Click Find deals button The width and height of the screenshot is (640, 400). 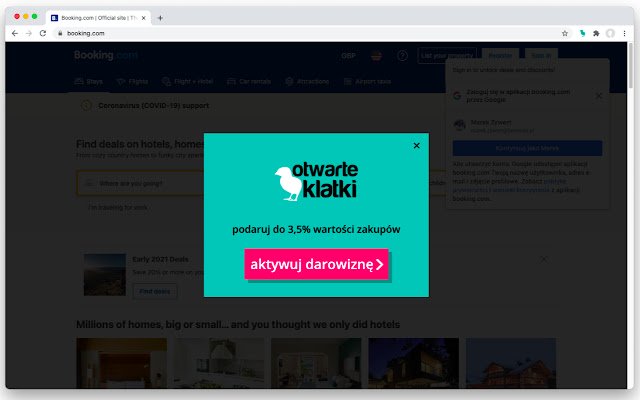pyautogui.click(x=155, y=291)
